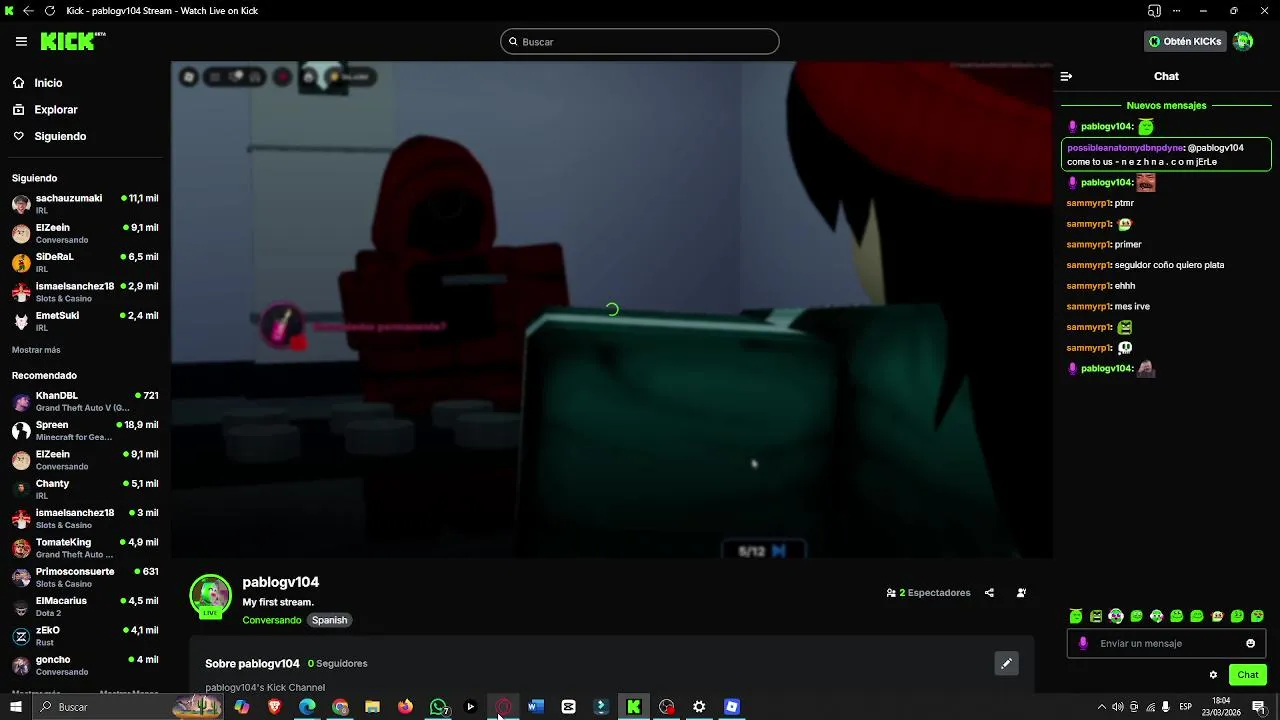This screenshot has height=720, width=1280.
Task: Open the Windows notification center
Action: pos(1259,707)
